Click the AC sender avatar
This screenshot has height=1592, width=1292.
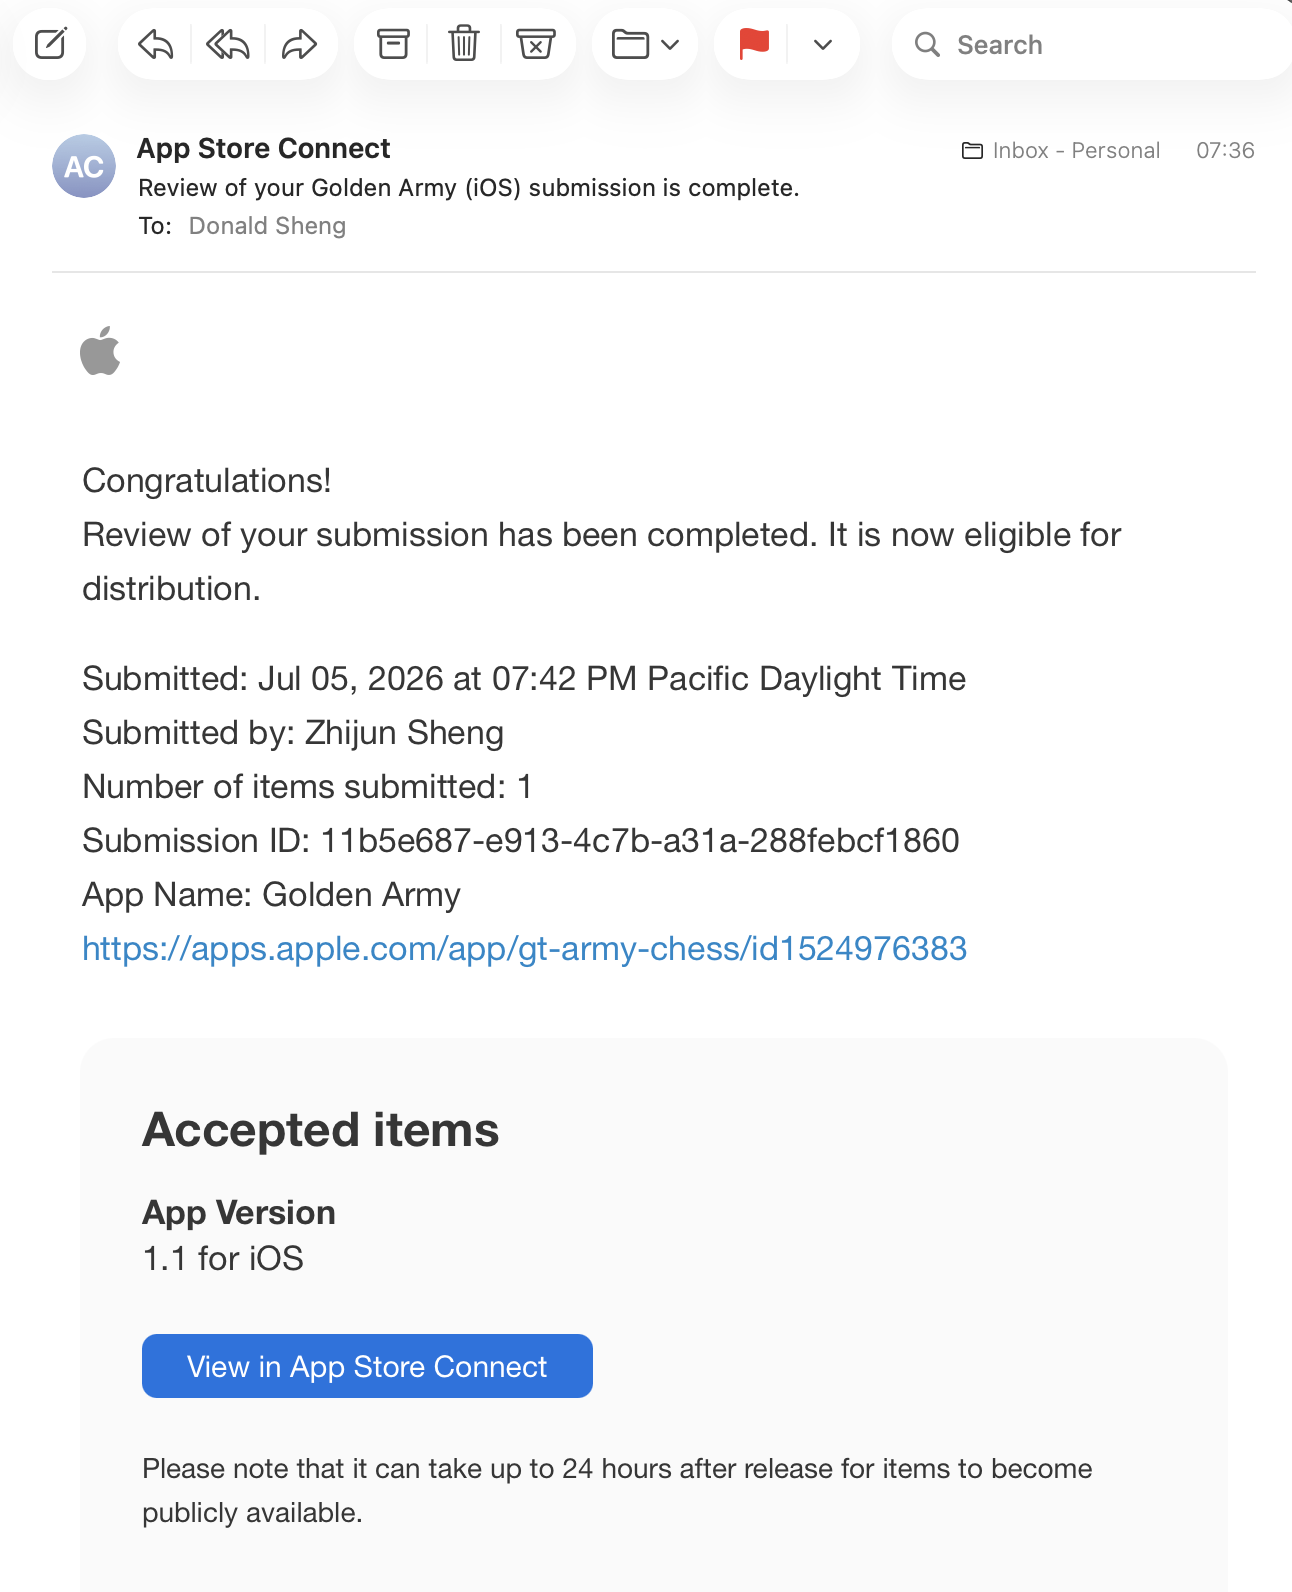[x=84, y=166]
